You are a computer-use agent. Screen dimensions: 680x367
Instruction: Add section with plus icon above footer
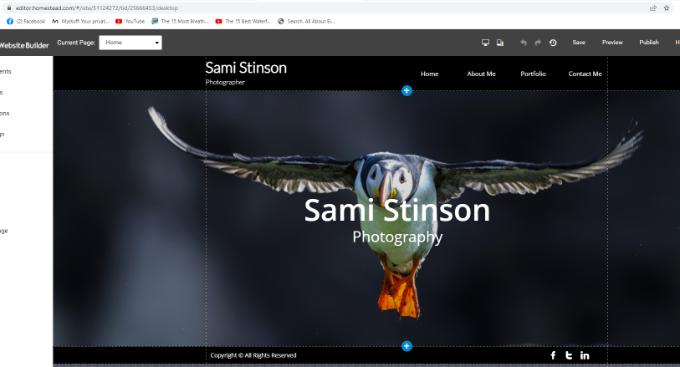(406, 346)
